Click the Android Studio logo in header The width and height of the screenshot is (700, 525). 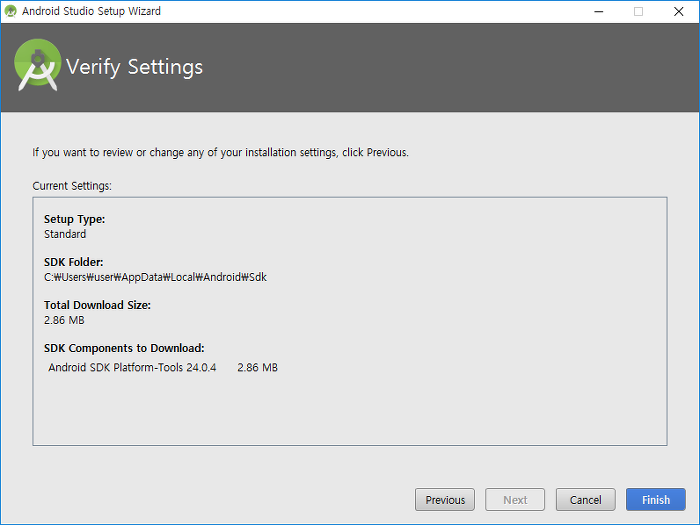pos(38,65)
